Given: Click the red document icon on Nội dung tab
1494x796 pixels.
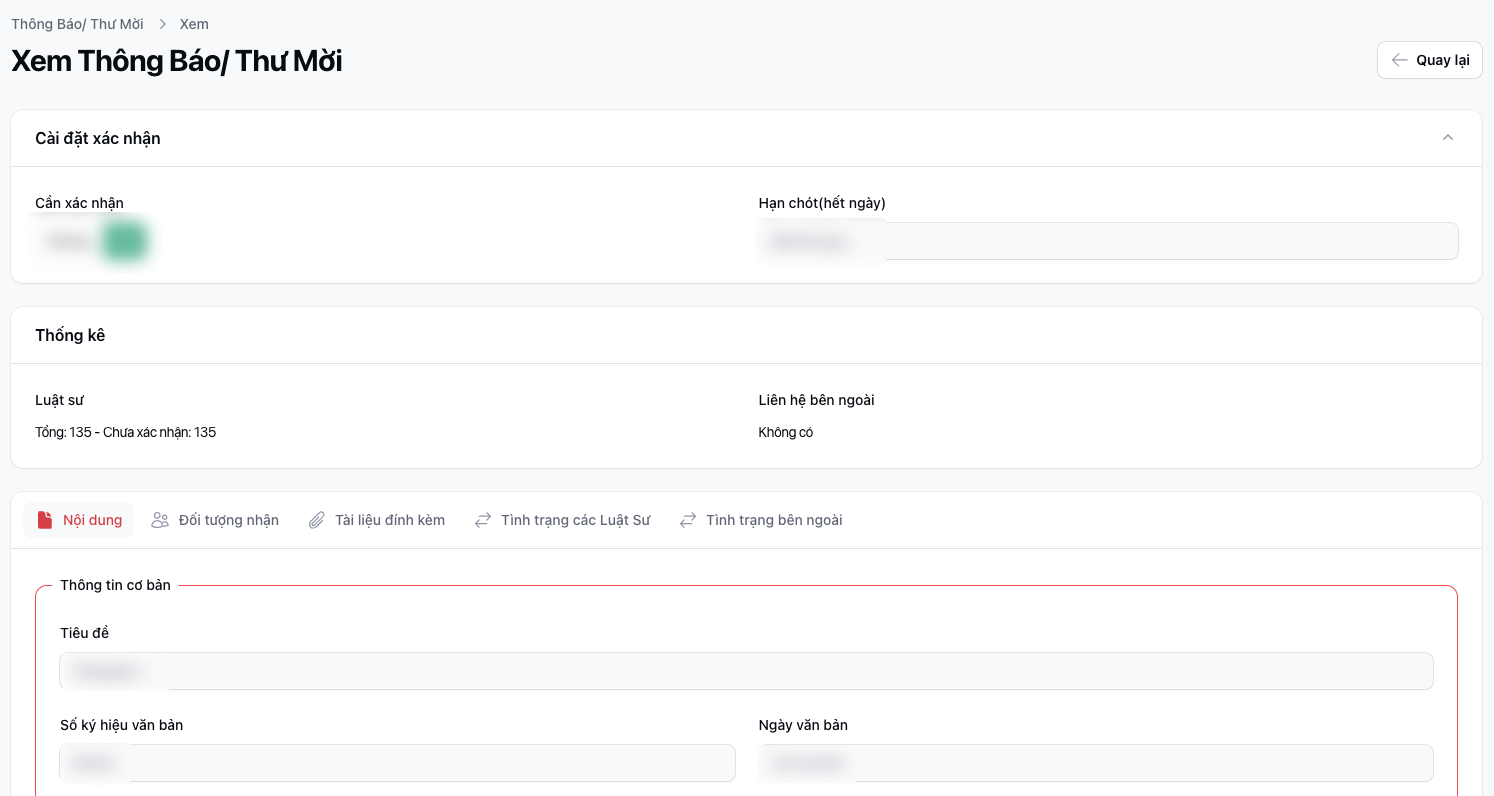Looking at the screenshot, I should [x=44, y=520].
